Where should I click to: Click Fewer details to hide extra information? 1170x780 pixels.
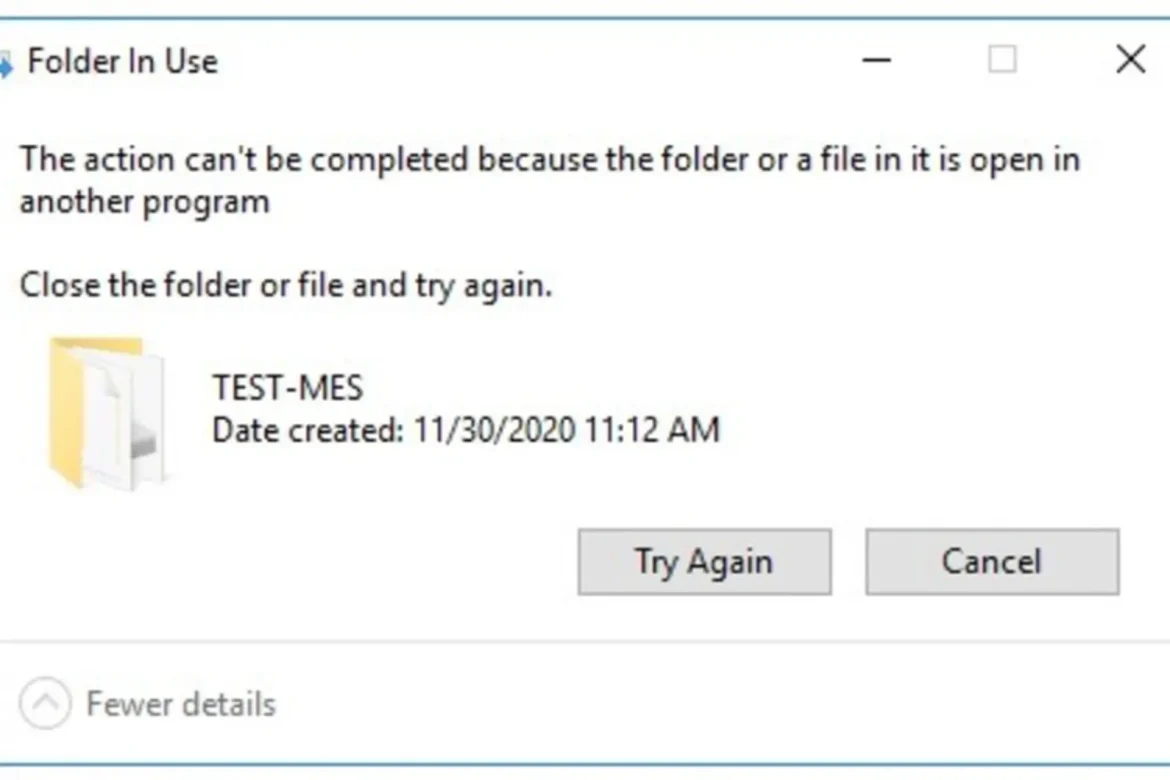pyautogui.click(x=180, y=704)
